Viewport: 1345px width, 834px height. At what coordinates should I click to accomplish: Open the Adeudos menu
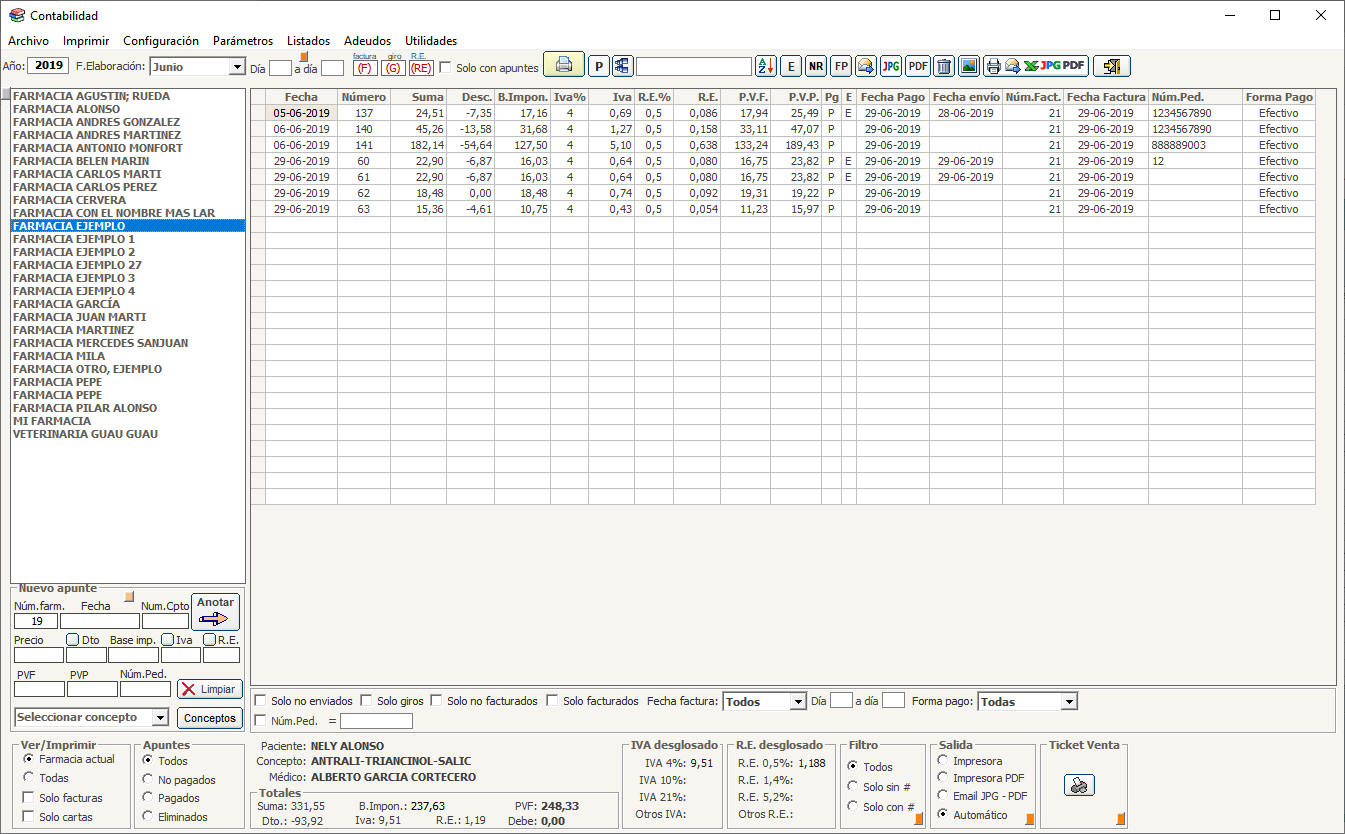pyautogui.click(x=367, y=41)
